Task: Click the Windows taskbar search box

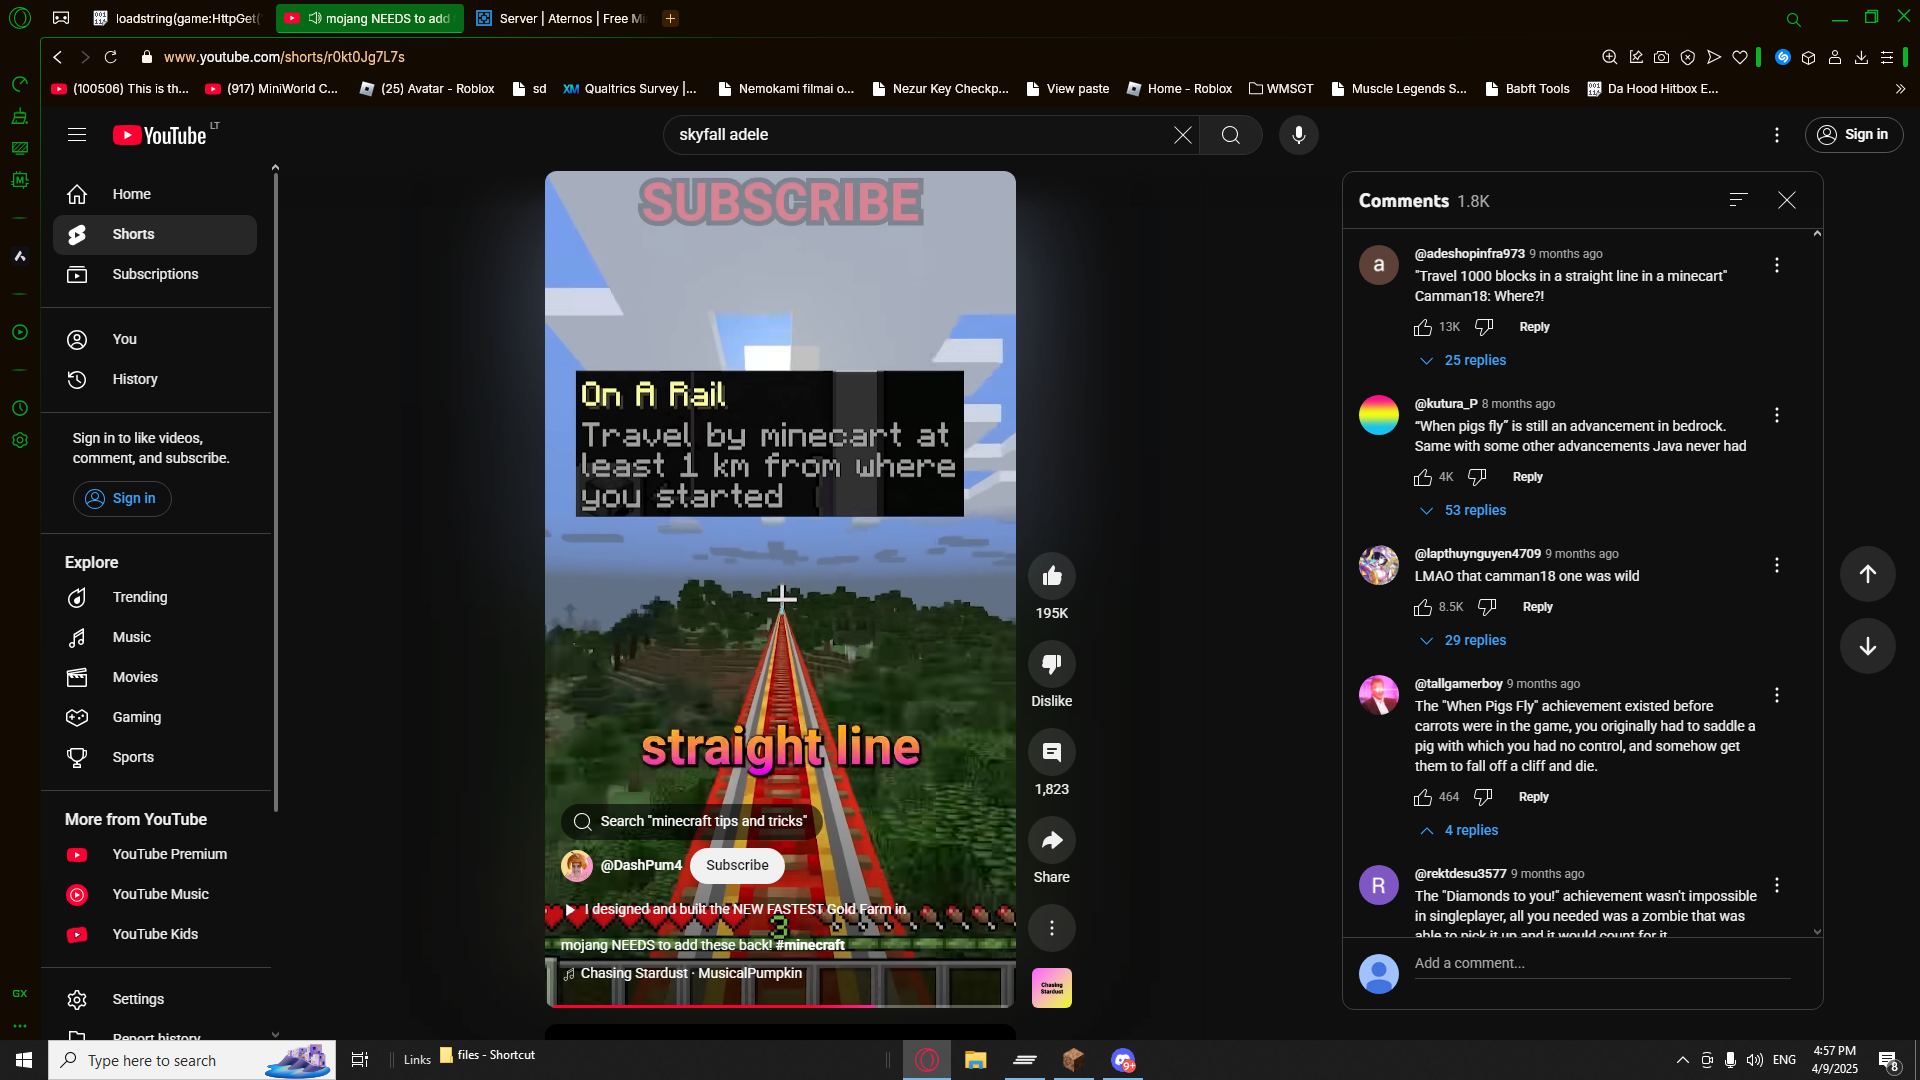Action: click(x=192, y=1060)
